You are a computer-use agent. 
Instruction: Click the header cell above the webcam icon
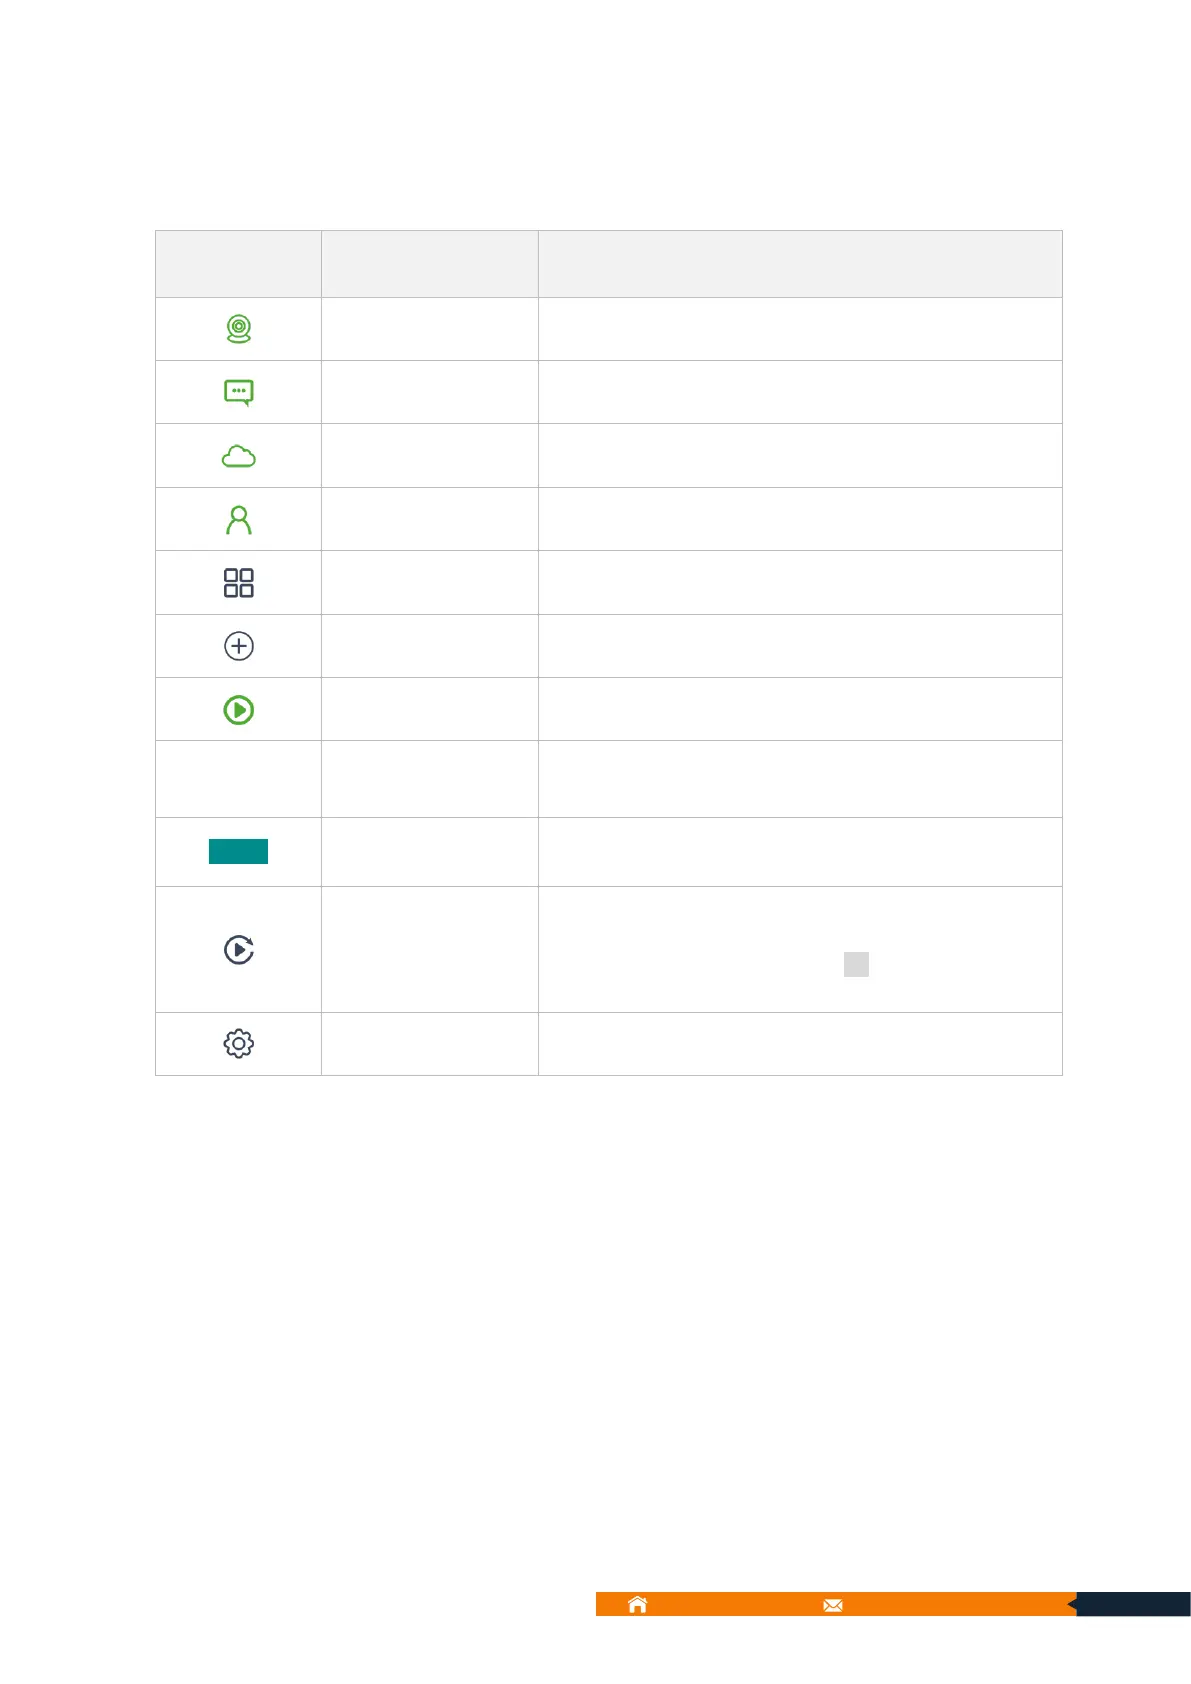click(x=238, y=264)
